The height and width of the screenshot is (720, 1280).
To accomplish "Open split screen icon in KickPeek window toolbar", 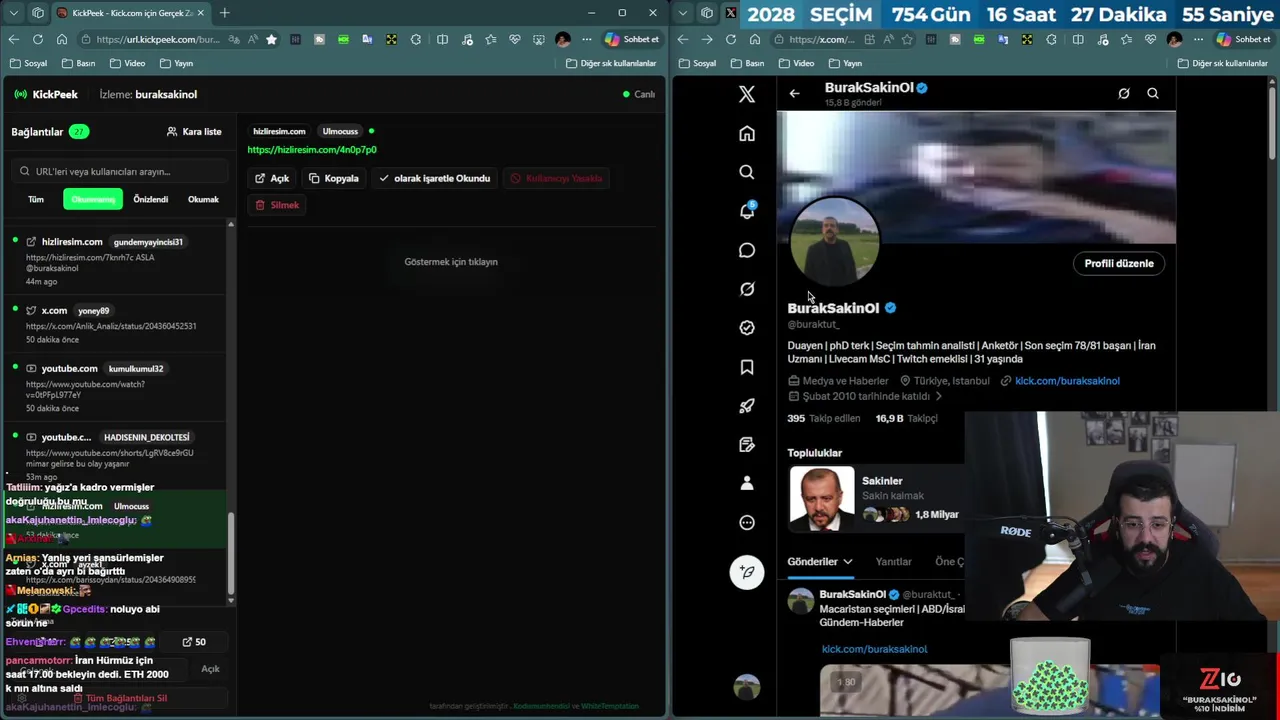I will 442,39.
